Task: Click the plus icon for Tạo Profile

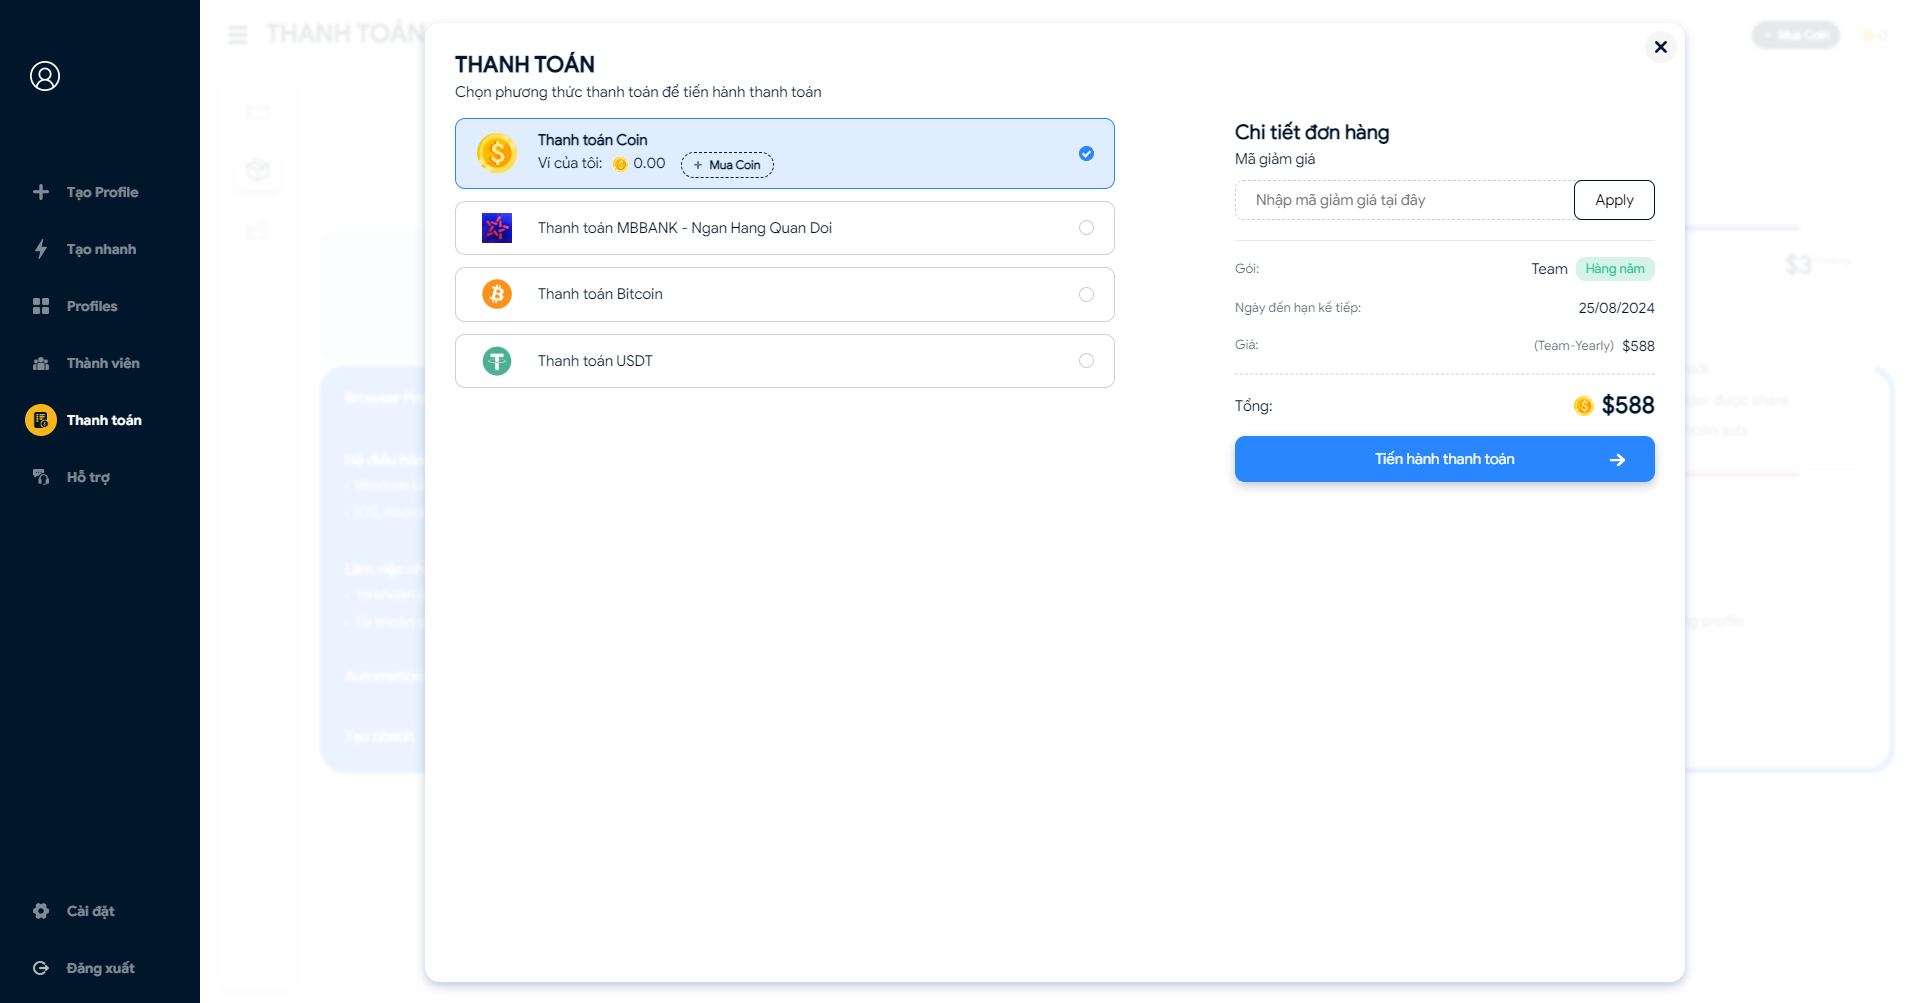Action: tap(41, 192)
